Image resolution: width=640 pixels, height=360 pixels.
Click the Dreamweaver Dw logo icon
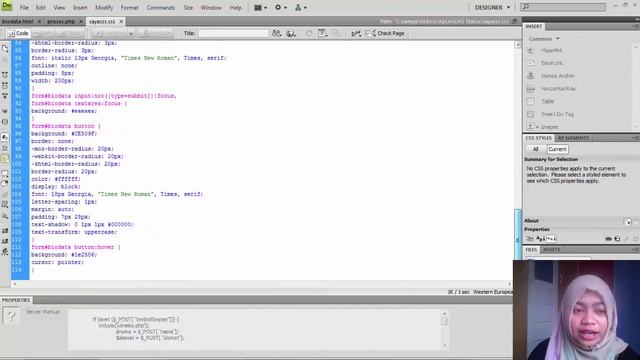tap(7, 6)
